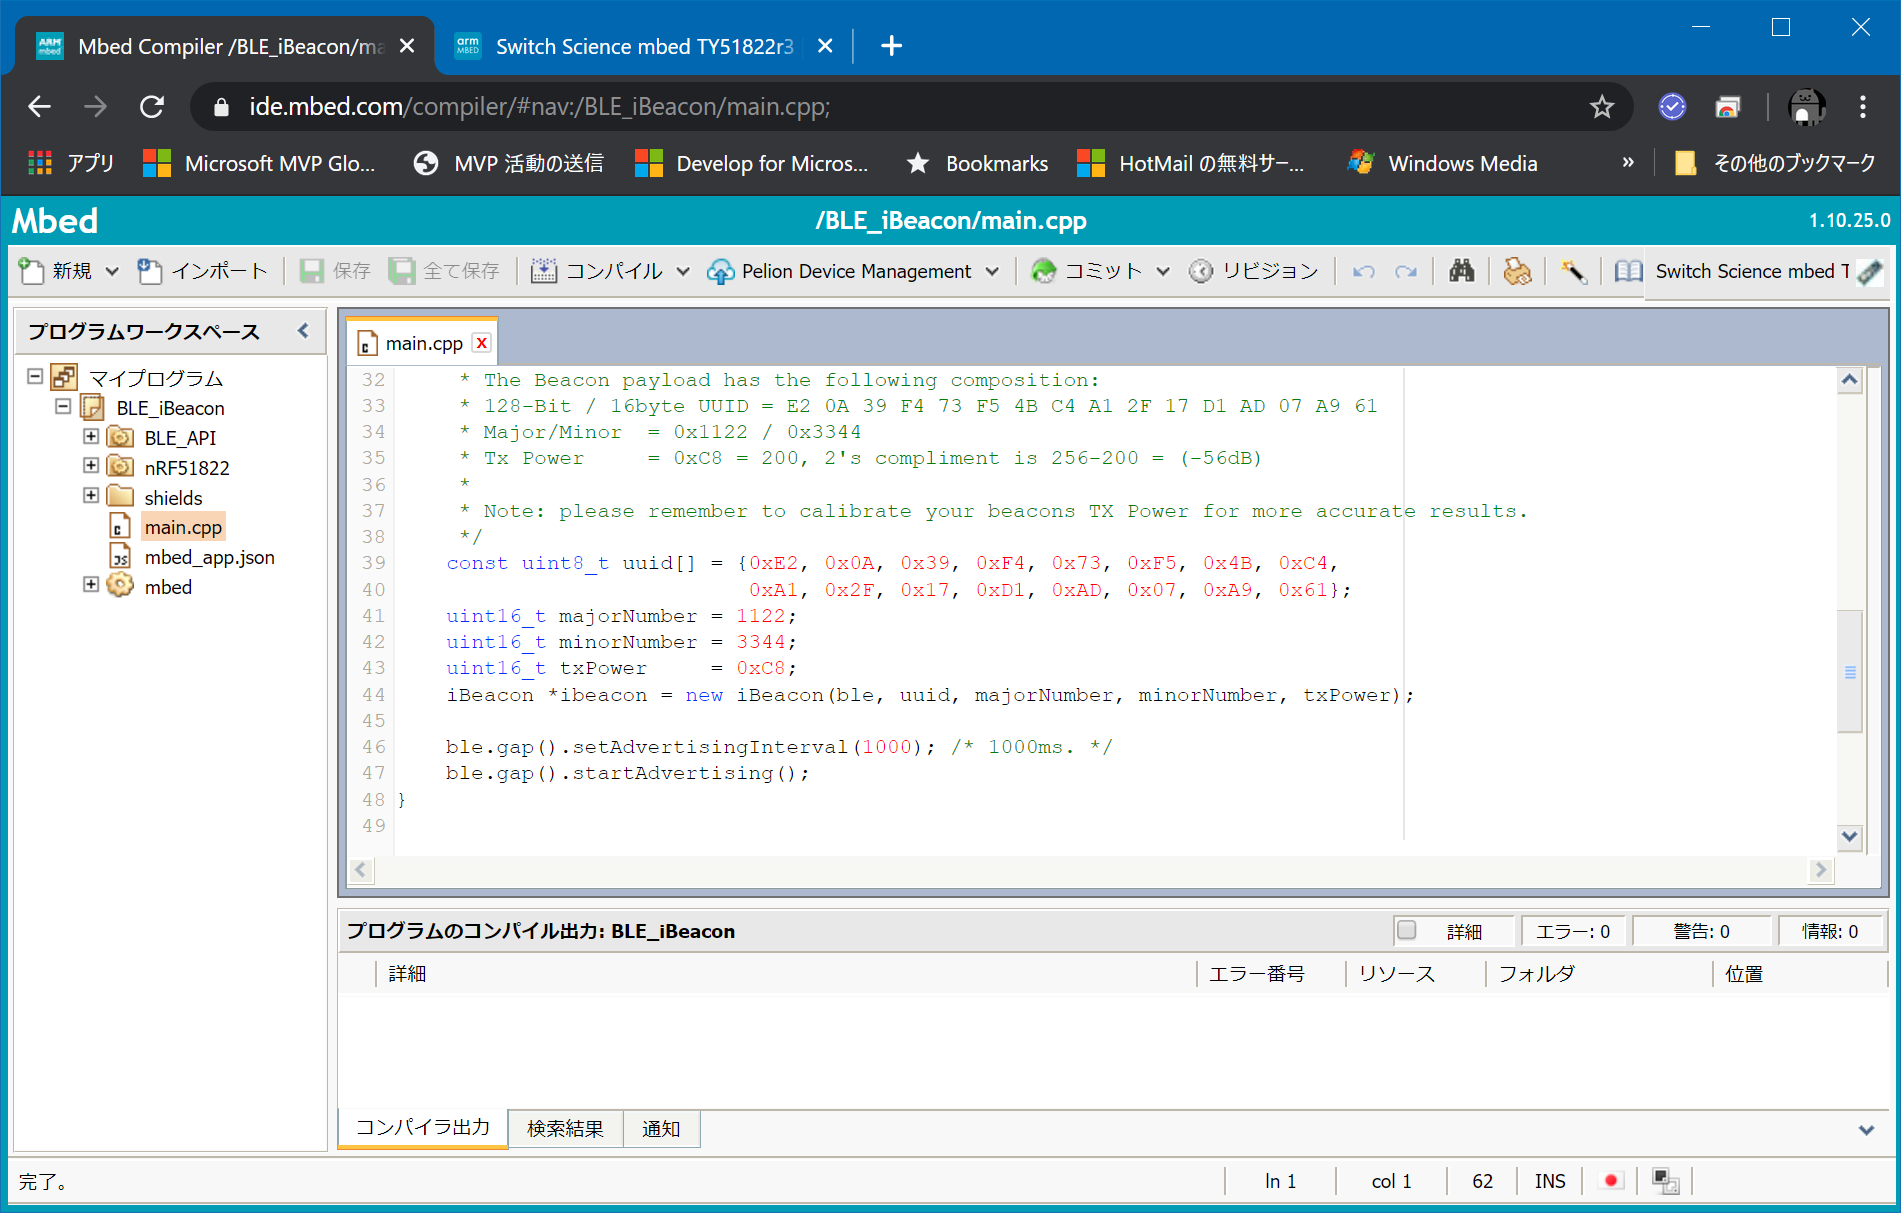Screen dimensions: 1901x1213
Task: Switch to 通知 tab
Action: (x=661, y=1129)
